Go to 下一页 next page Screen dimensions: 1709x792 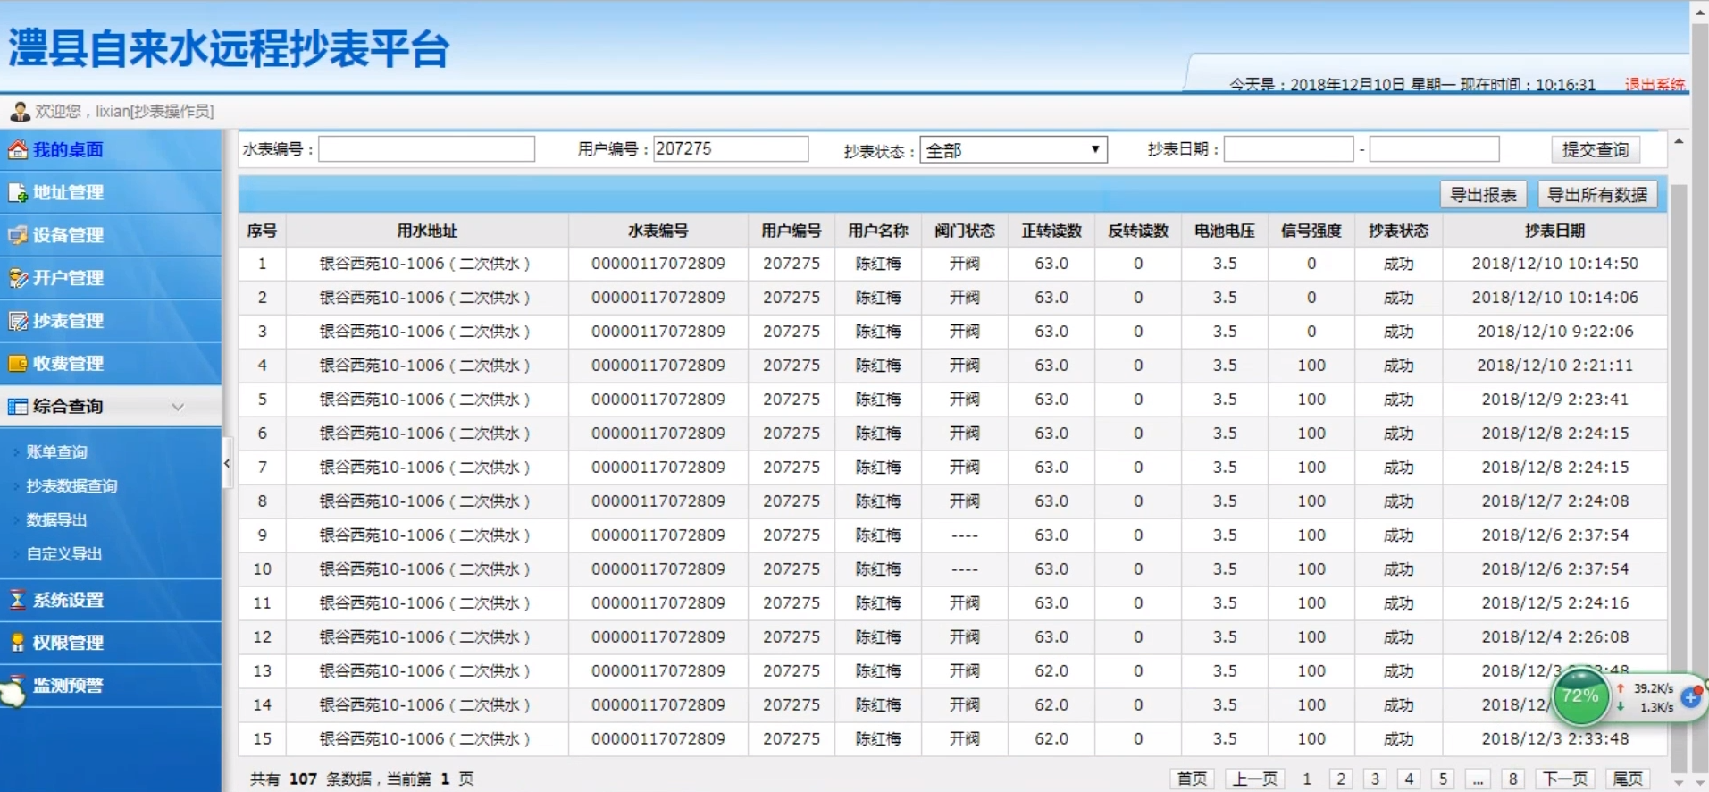coord(1565,779)
